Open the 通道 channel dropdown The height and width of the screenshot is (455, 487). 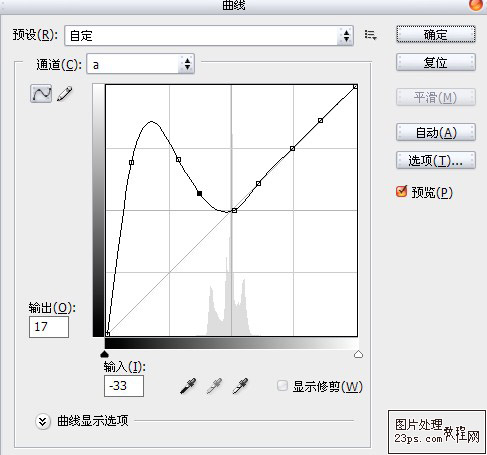[140, 64]
